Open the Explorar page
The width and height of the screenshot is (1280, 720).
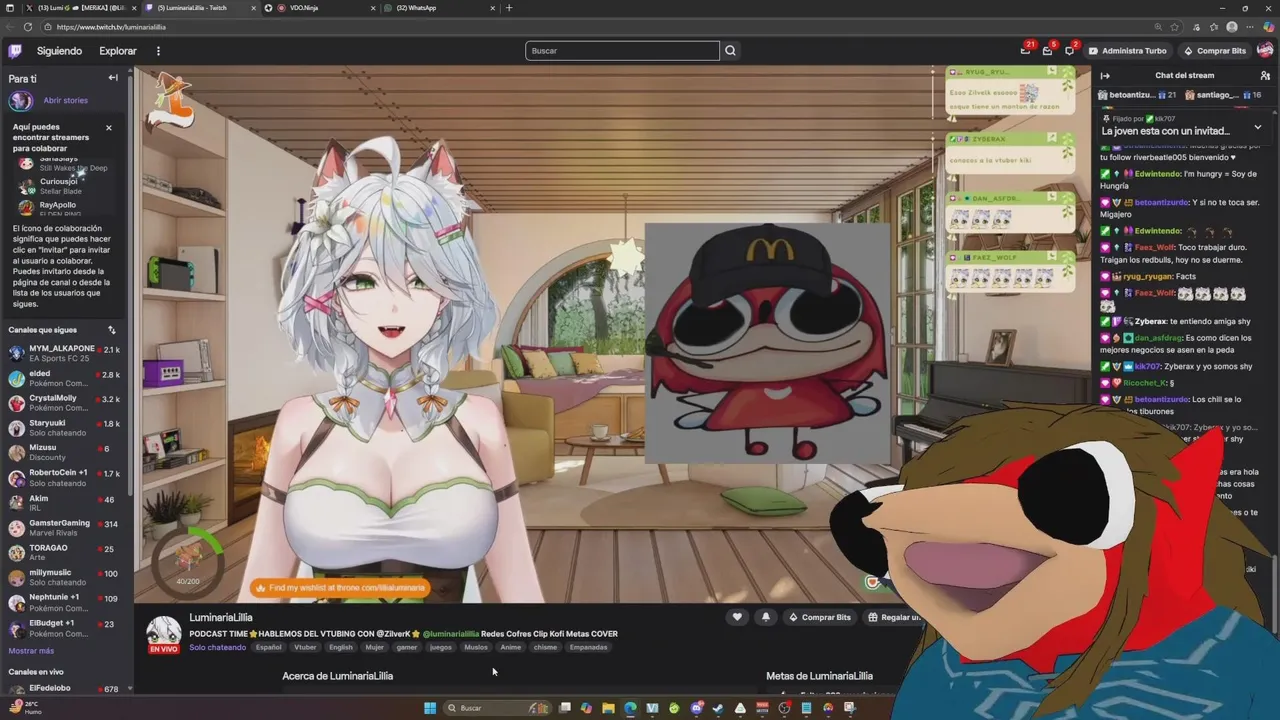tap(118, 51)
